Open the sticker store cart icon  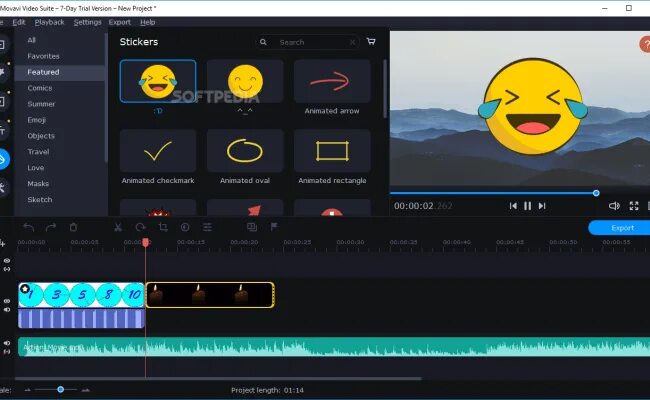click(x=371, y=41)
